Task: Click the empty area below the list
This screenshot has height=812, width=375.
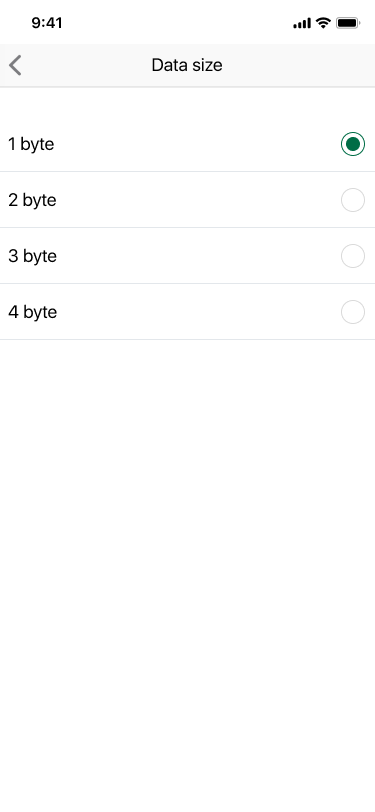Action: [188, 575]
